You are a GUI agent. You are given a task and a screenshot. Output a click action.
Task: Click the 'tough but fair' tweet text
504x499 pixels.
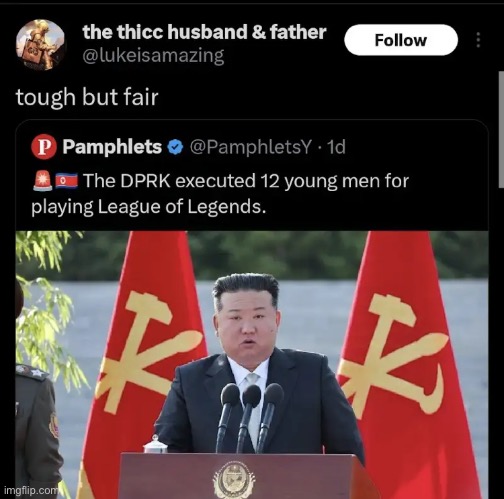coord(87,97)
